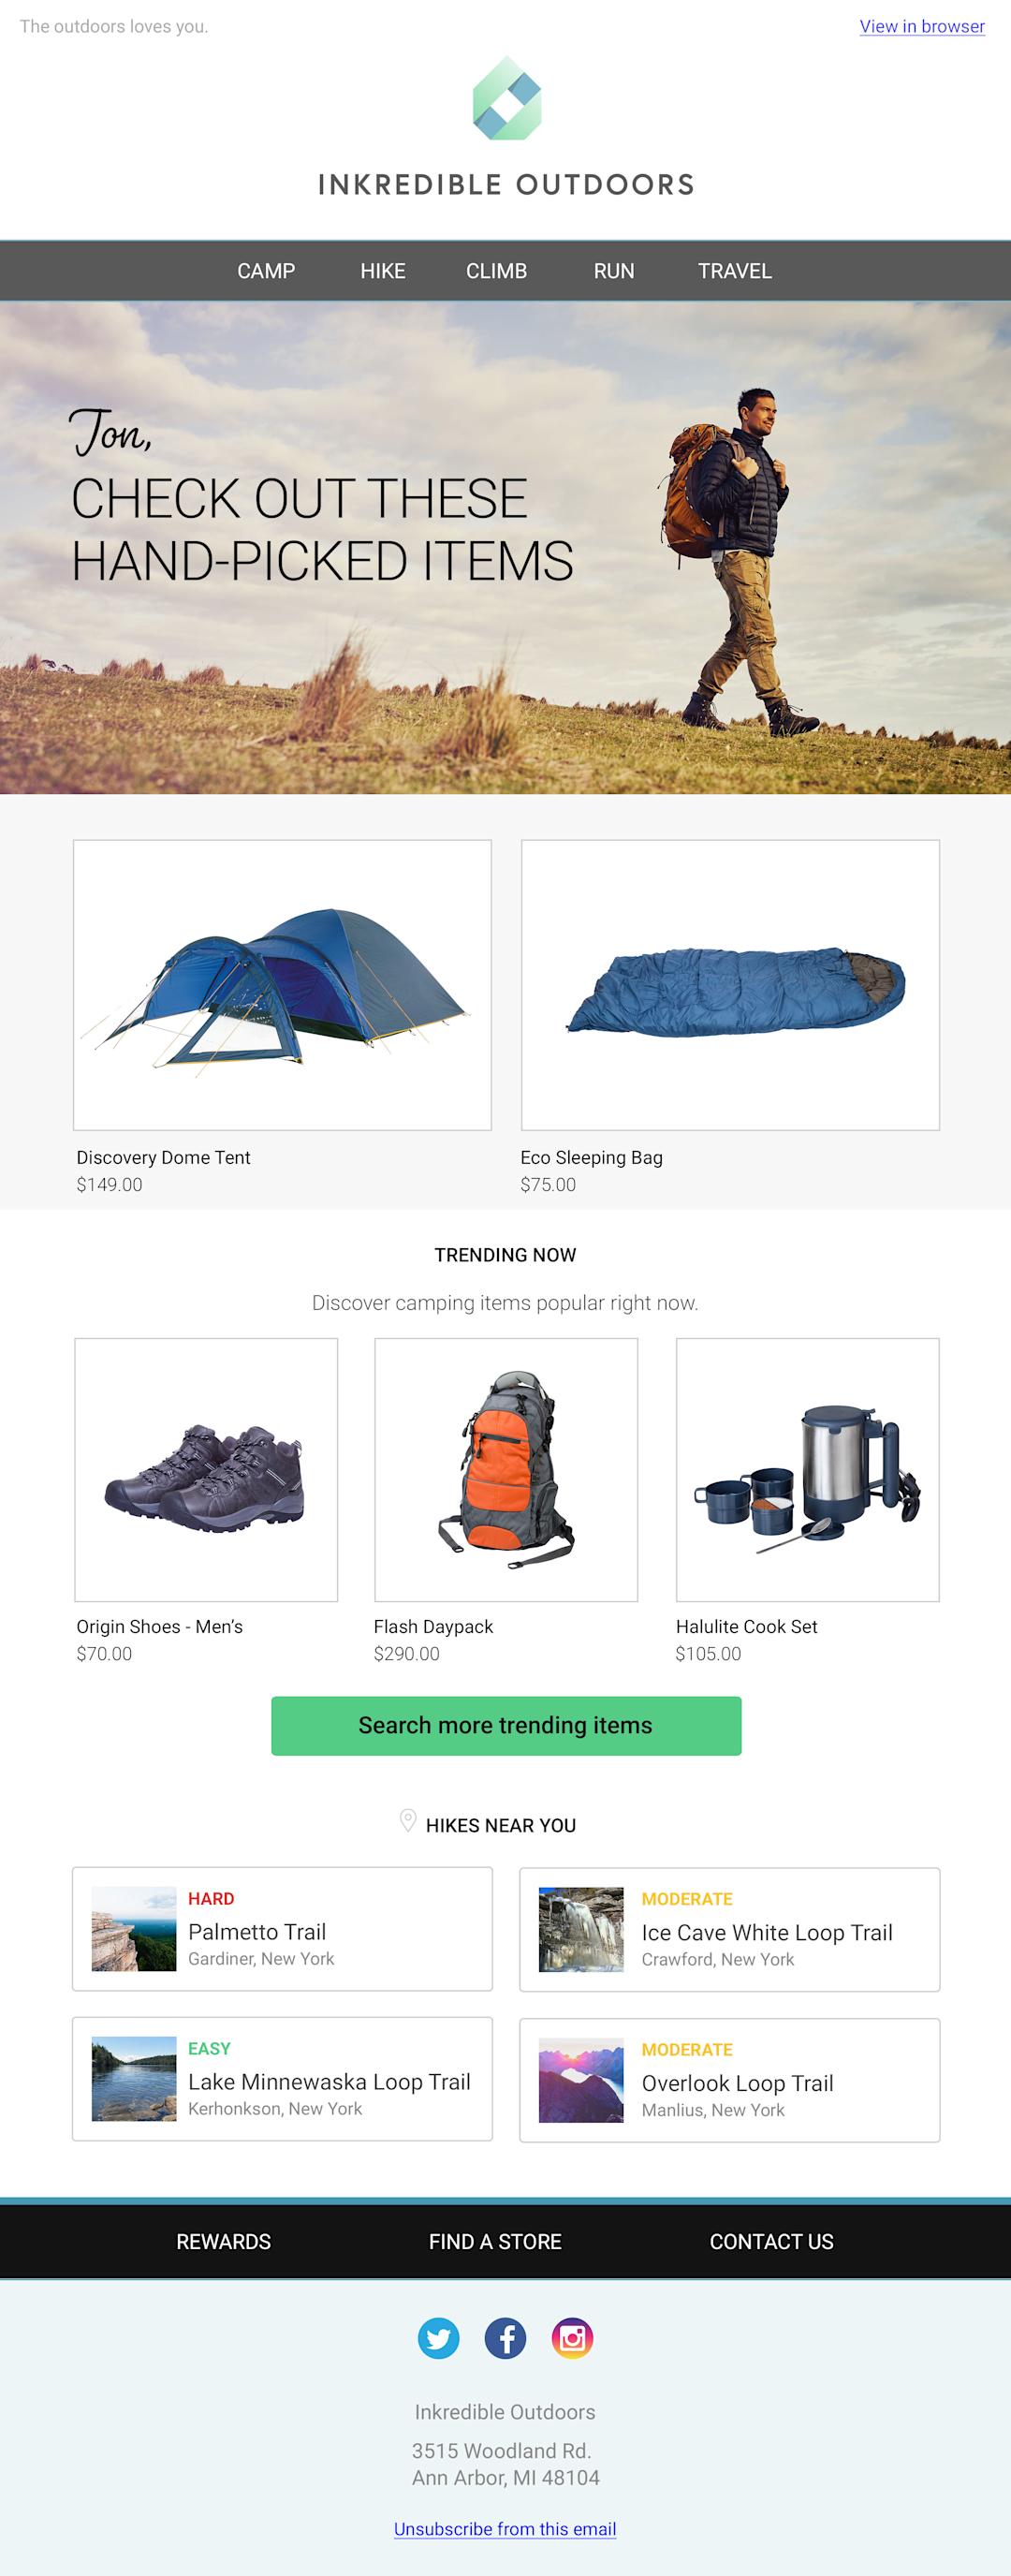Select the Overlook Loop Trail card

click(x=730, y=2080)
